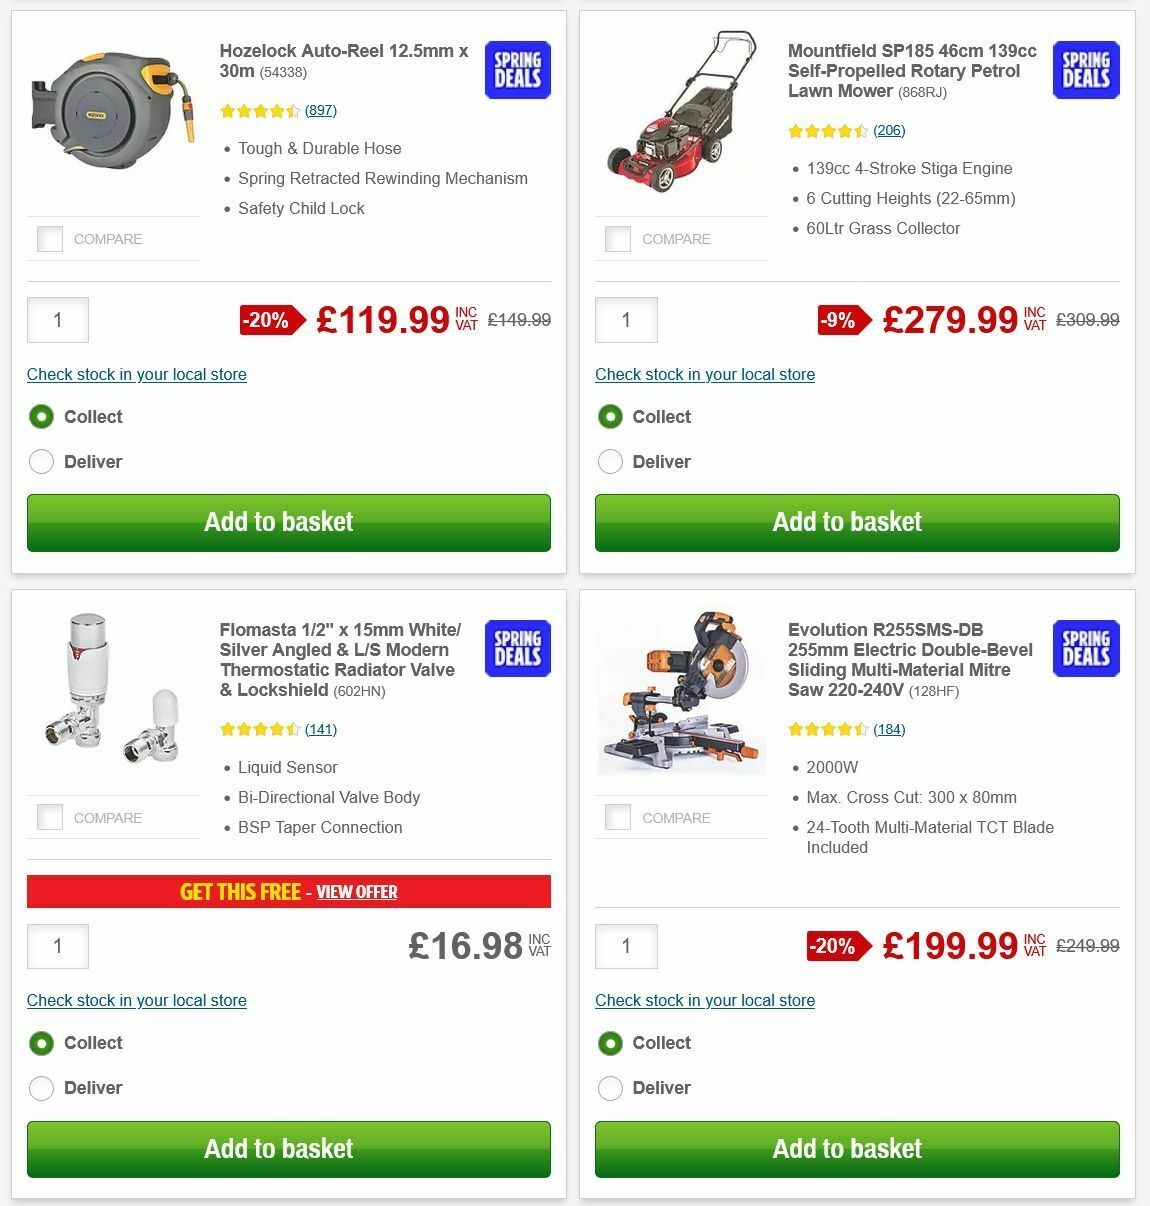1150x1206 pixels.
Task: Click the Spring Deals badge on Evolution mitre saw
Action: [1086, 648]
